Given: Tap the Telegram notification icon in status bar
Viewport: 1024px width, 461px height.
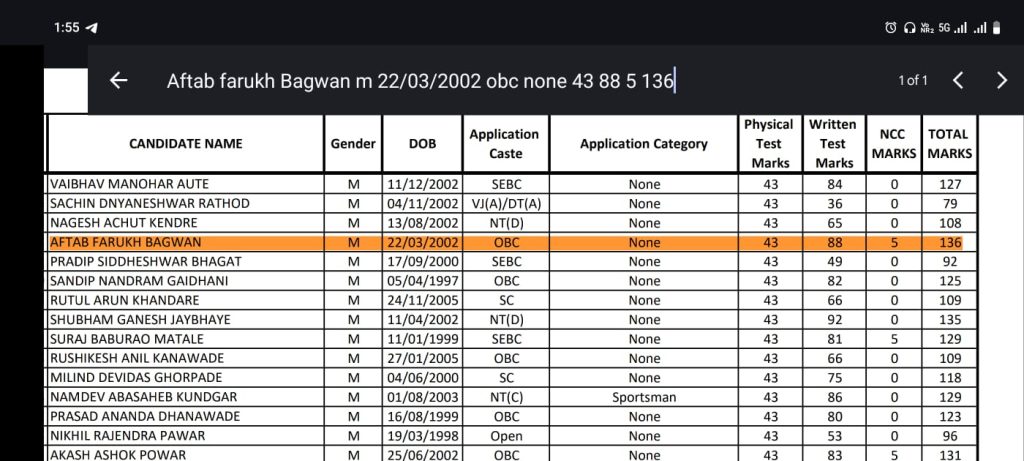Looking at the screenshot, I should click(92, 27).
